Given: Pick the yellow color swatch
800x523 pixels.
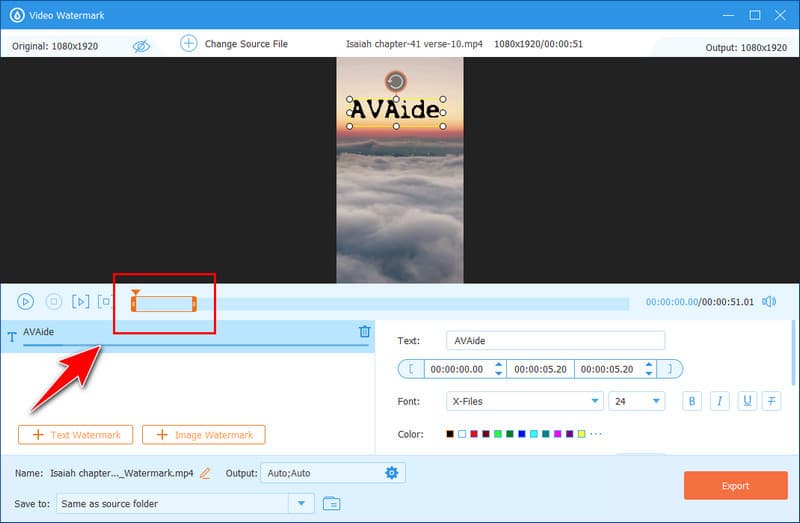Looking at the screenshot, I should pos(582,434).
